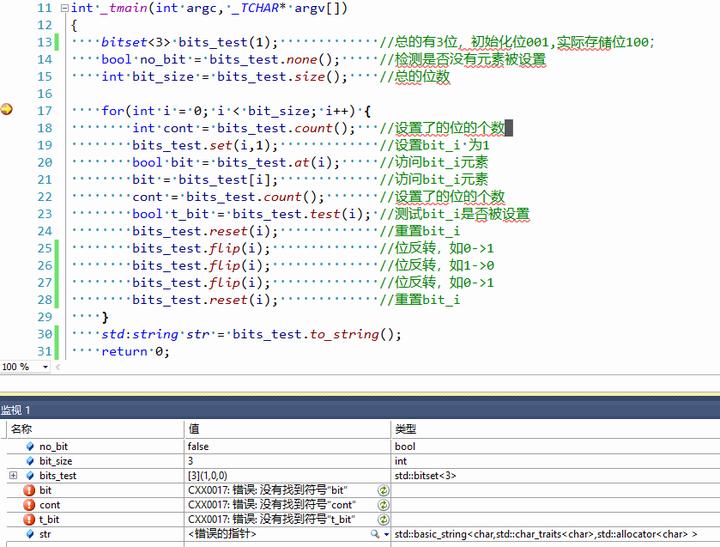Click the bits_test variable icon
Screen dimensions: 720x547
click(30, 476)
